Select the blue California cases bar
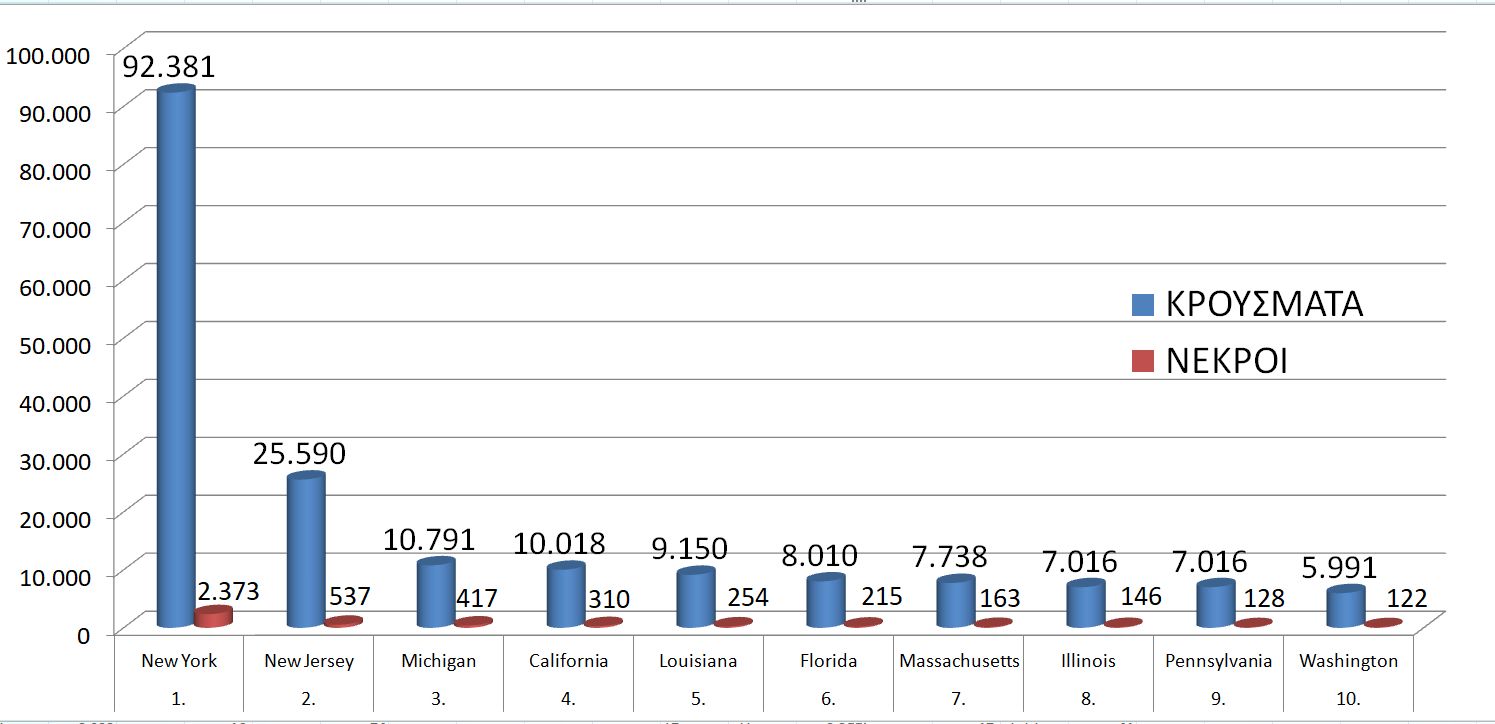The width and height of the screenshot is (1495, 724). point(565,595)
